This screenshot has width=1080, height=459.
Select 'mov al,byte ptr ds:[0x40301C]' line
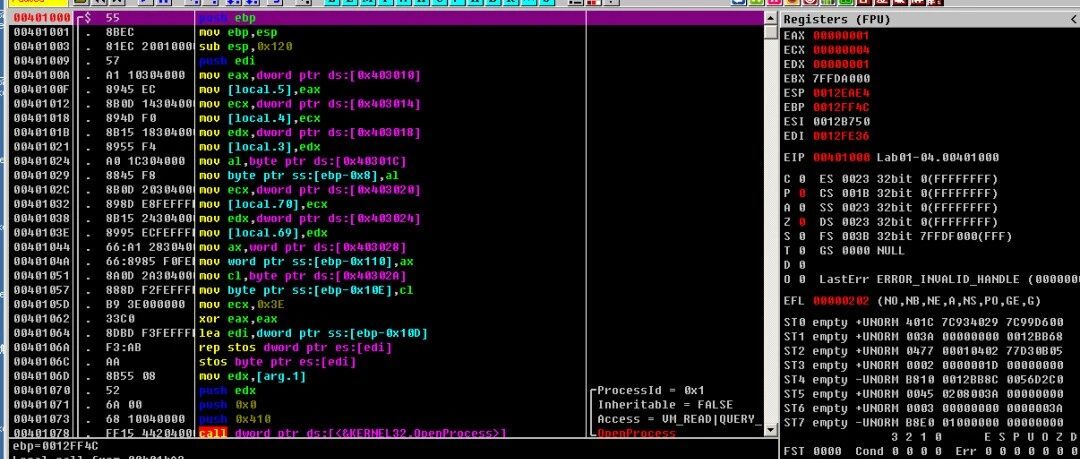coord(302,161)
